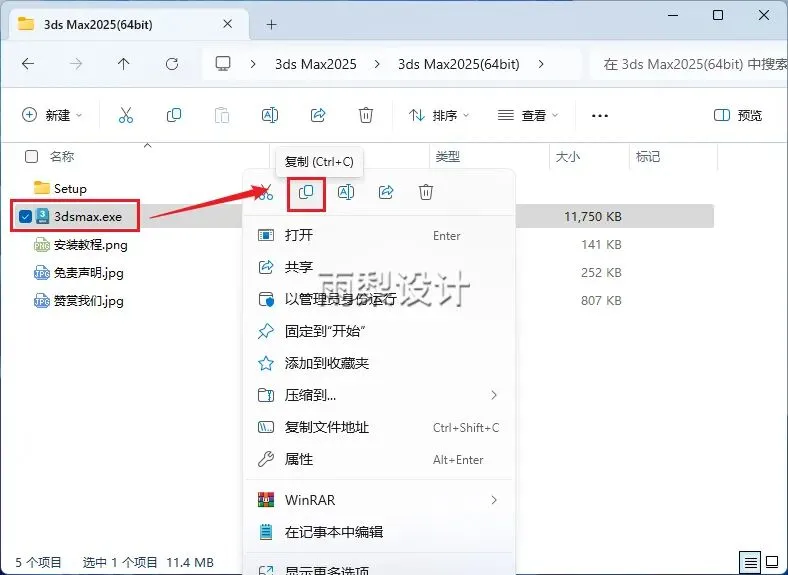
Task: Click the 3dsmax.exe file icon
Action: (x=43, y=217)
